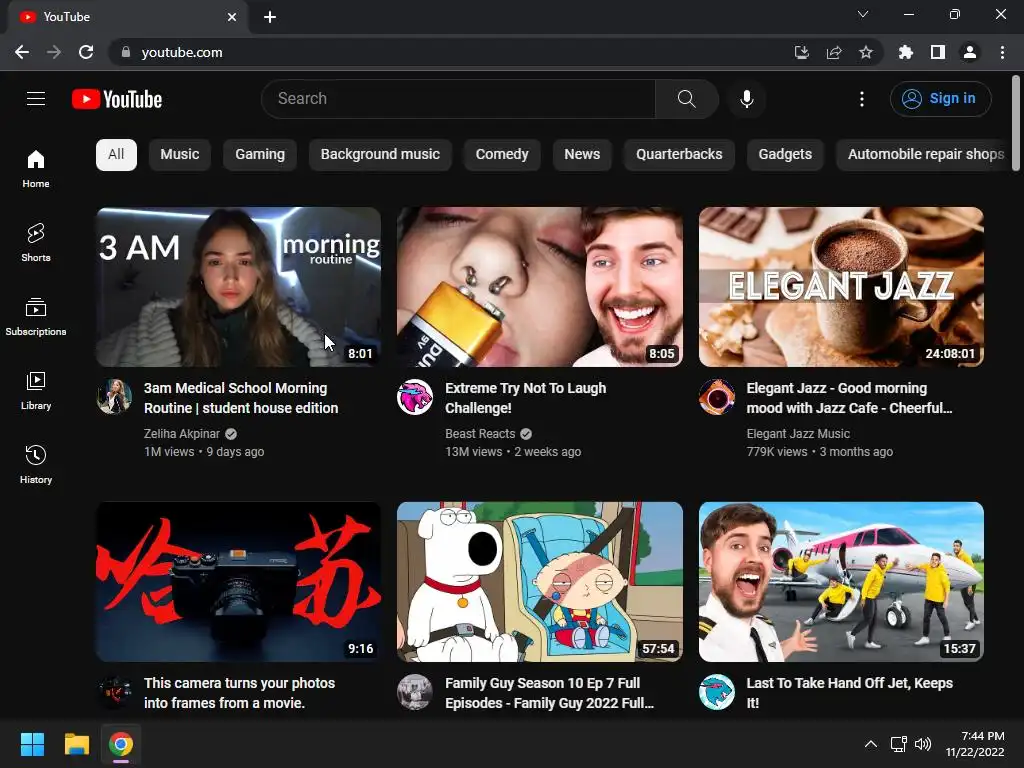The height and width of the screenshot is (768, 1024).
Task: Reload the page
Action: 86,52
